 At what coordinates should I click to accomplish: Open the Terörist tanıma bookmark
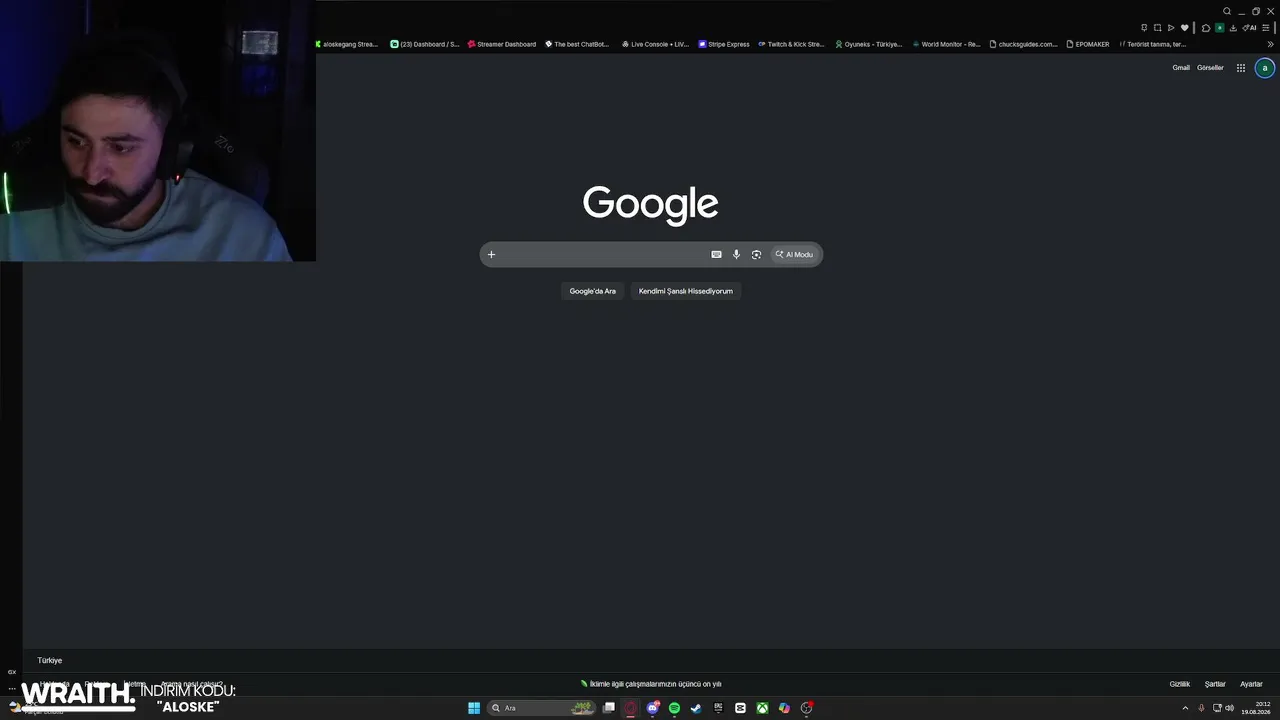tap(1152, 44)
